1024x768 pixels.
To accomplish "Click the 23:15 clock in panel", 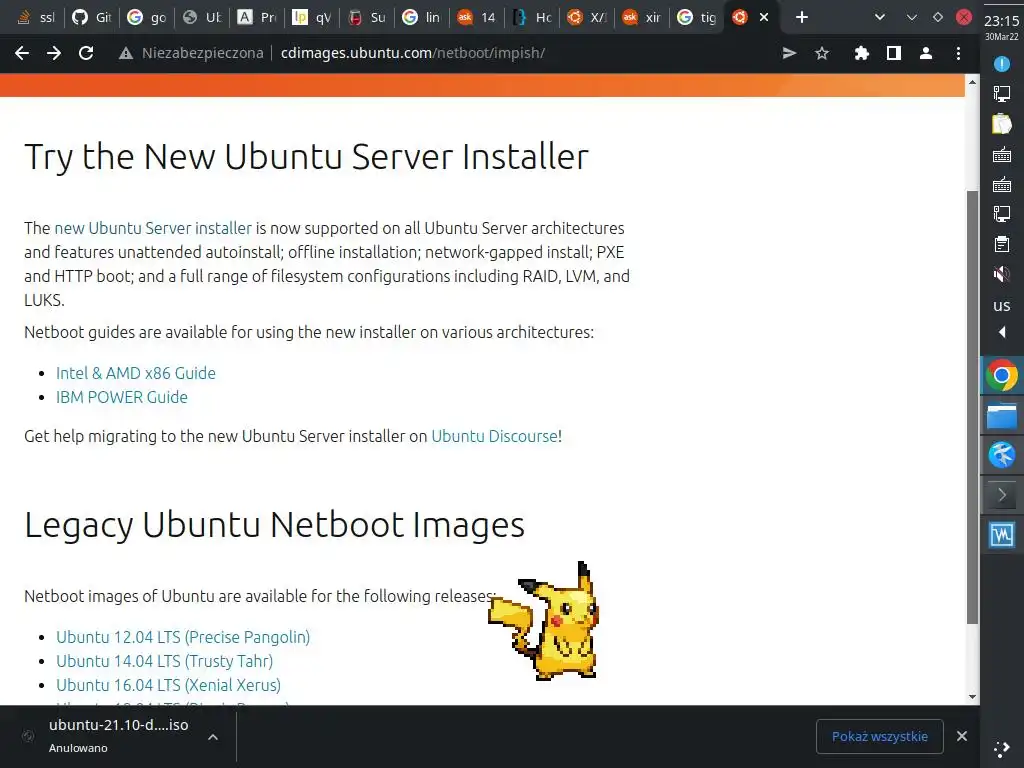I will click(x=1002, y=21).
